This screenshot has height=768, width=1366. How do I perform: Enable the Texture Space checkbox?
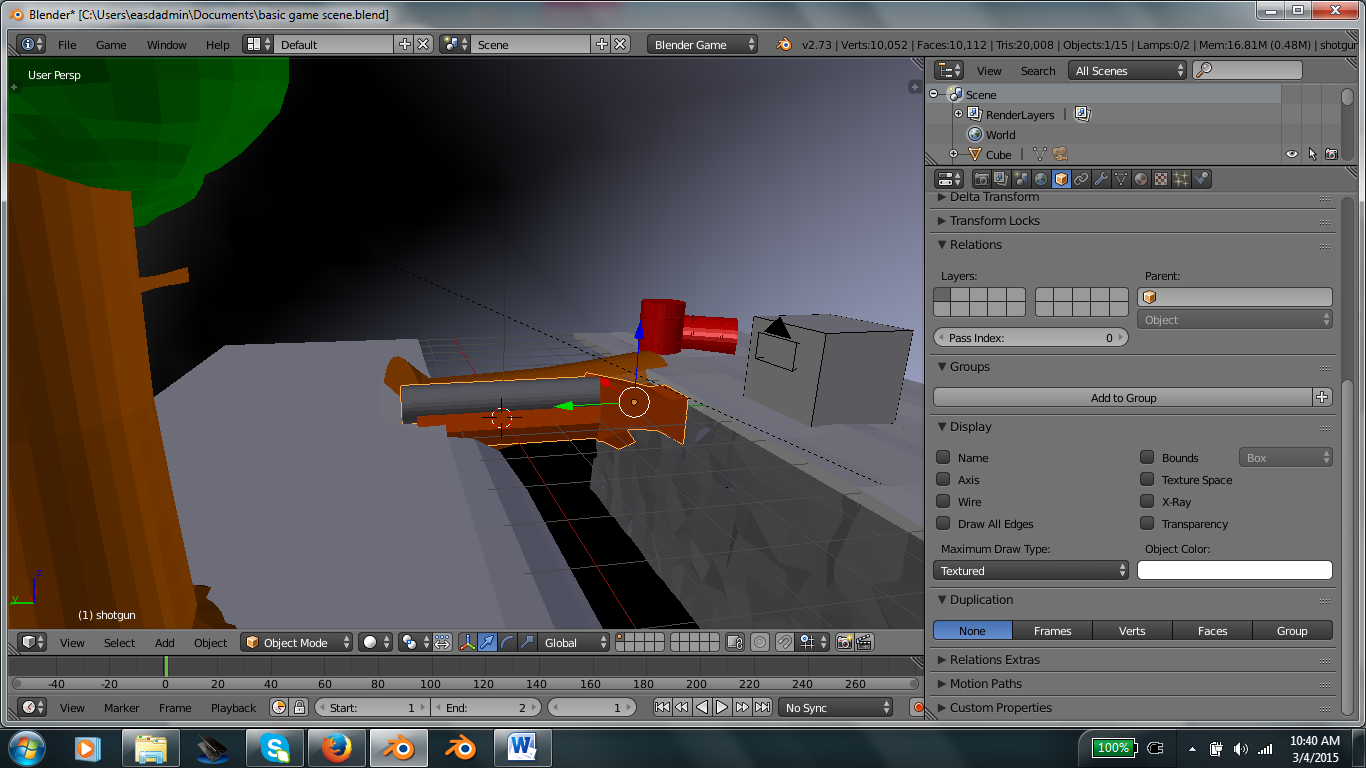point(1147,479)
